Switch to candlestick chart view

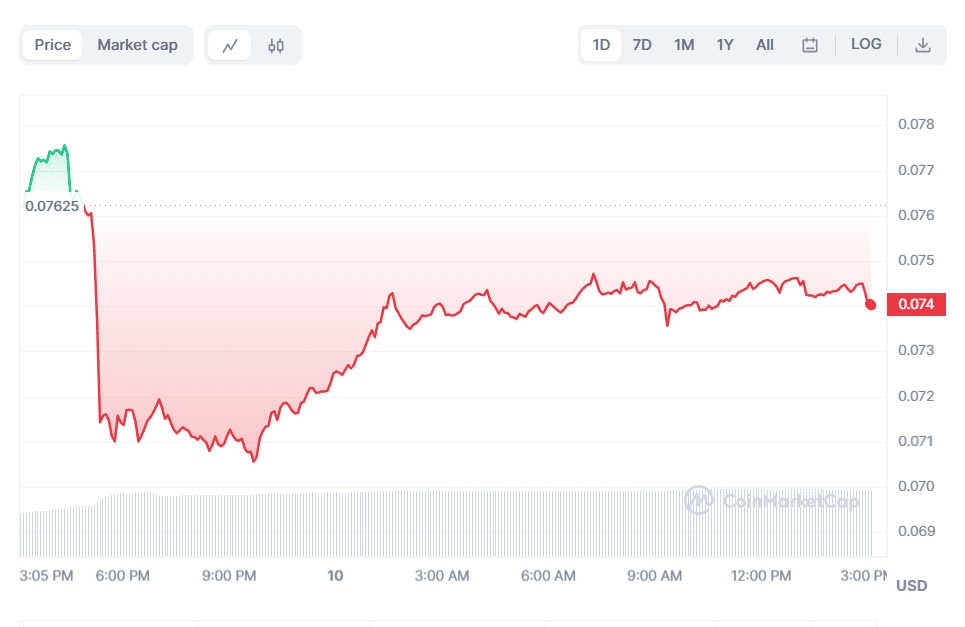pos(276,45)
